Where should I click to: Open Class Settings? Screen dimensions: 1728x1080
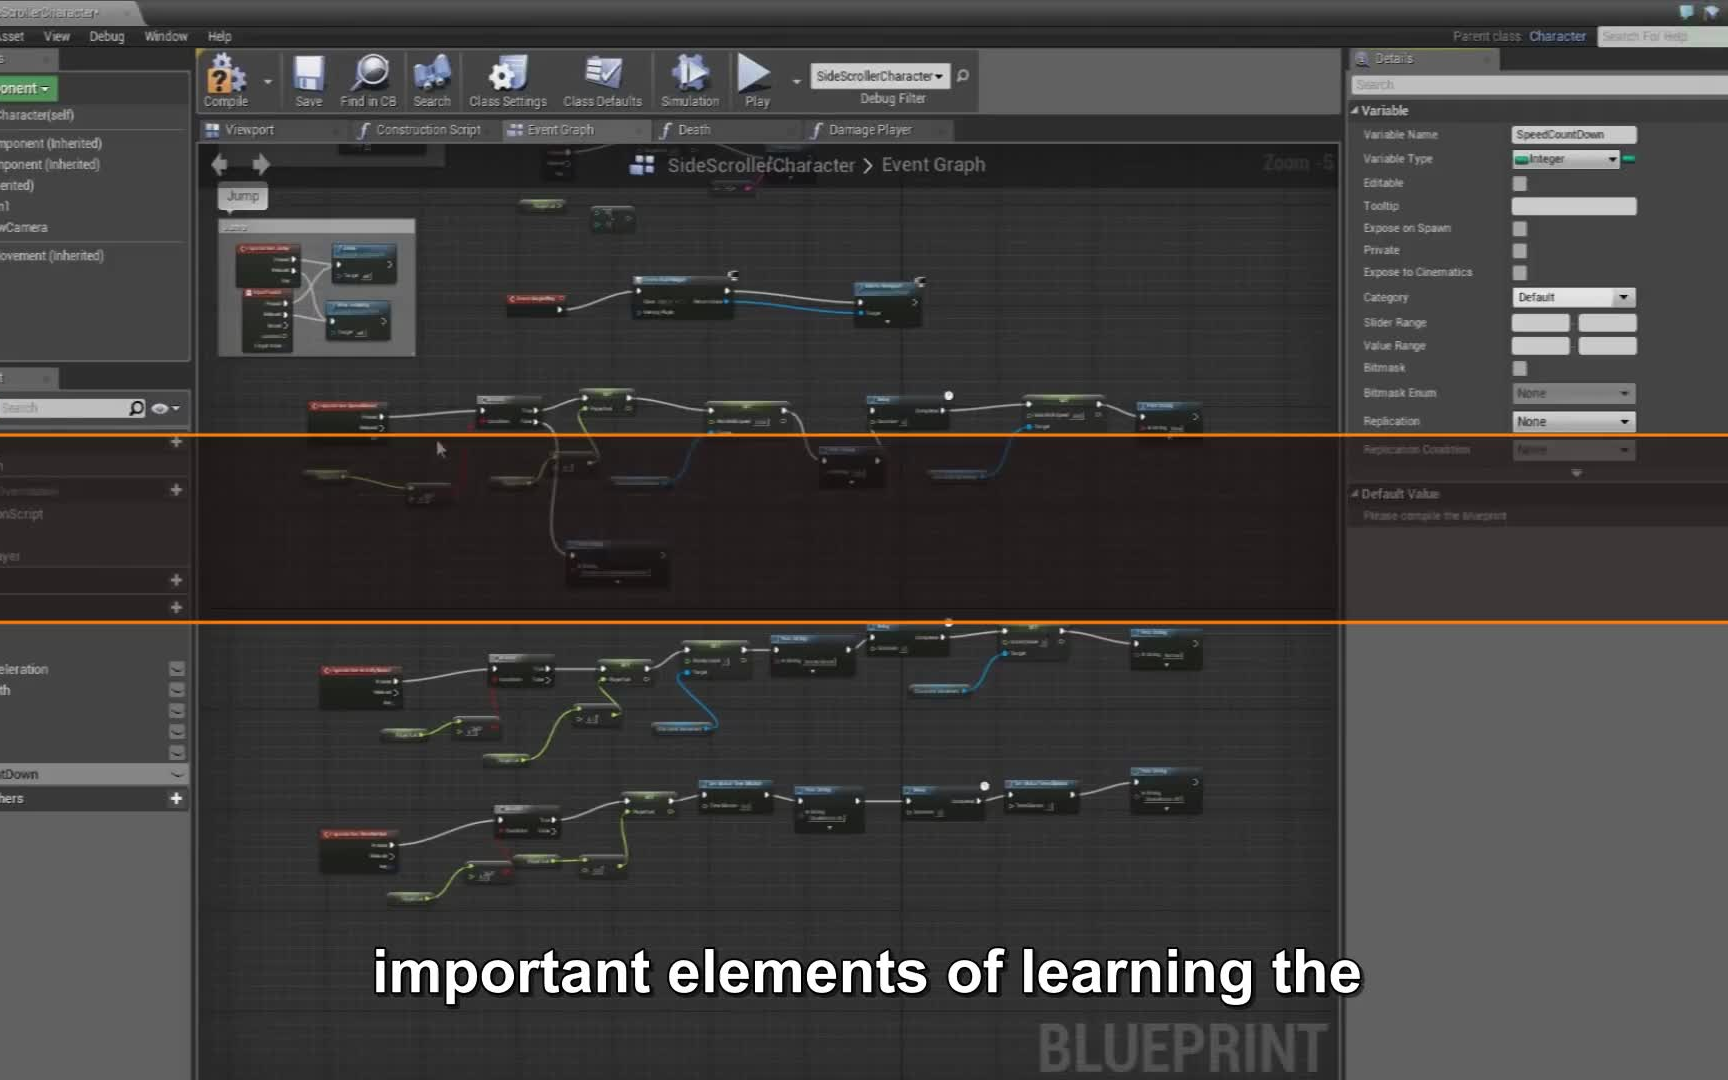(x=507, y=80)
